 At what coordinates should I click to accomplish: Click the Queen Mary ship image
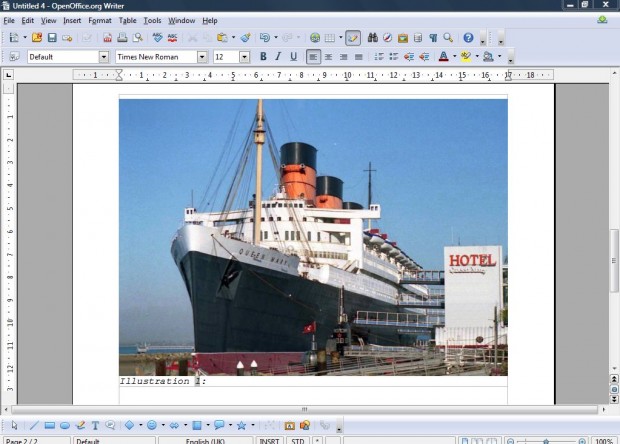pyautogui.click(x=312, y=236)
